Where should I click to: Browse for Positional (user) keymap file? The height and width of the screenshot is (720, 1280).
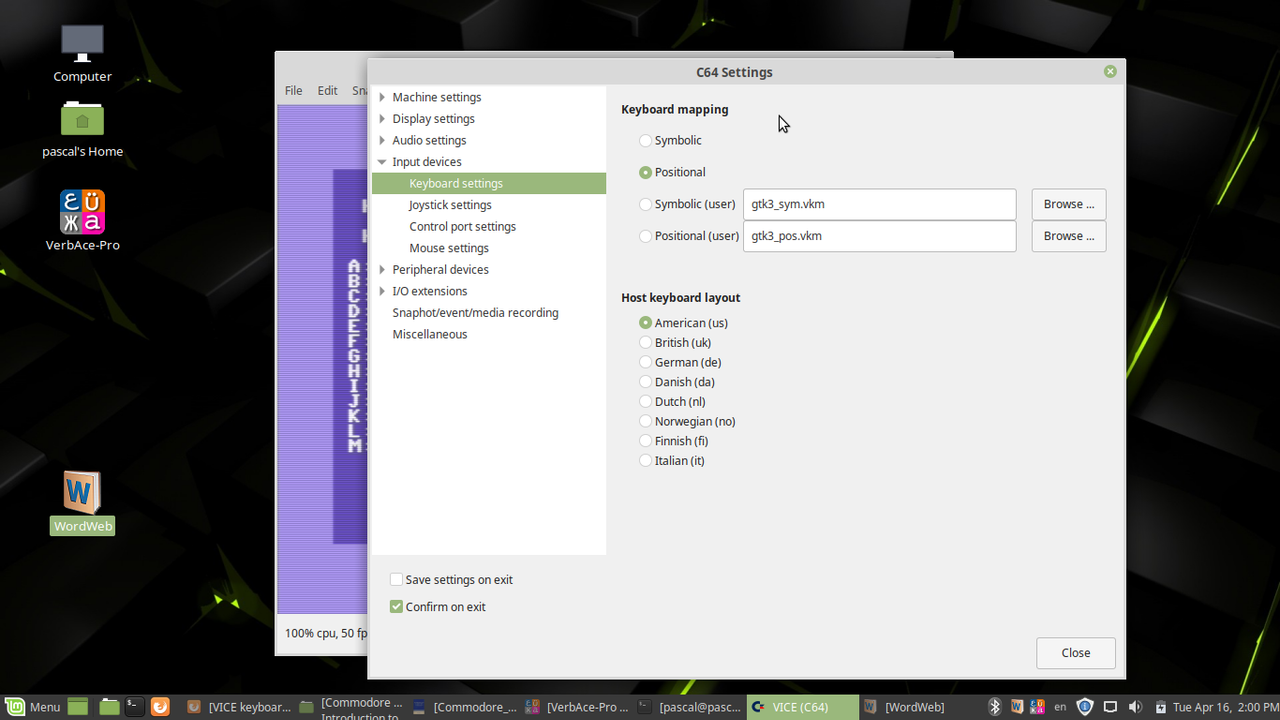(x=1069, y=236)
